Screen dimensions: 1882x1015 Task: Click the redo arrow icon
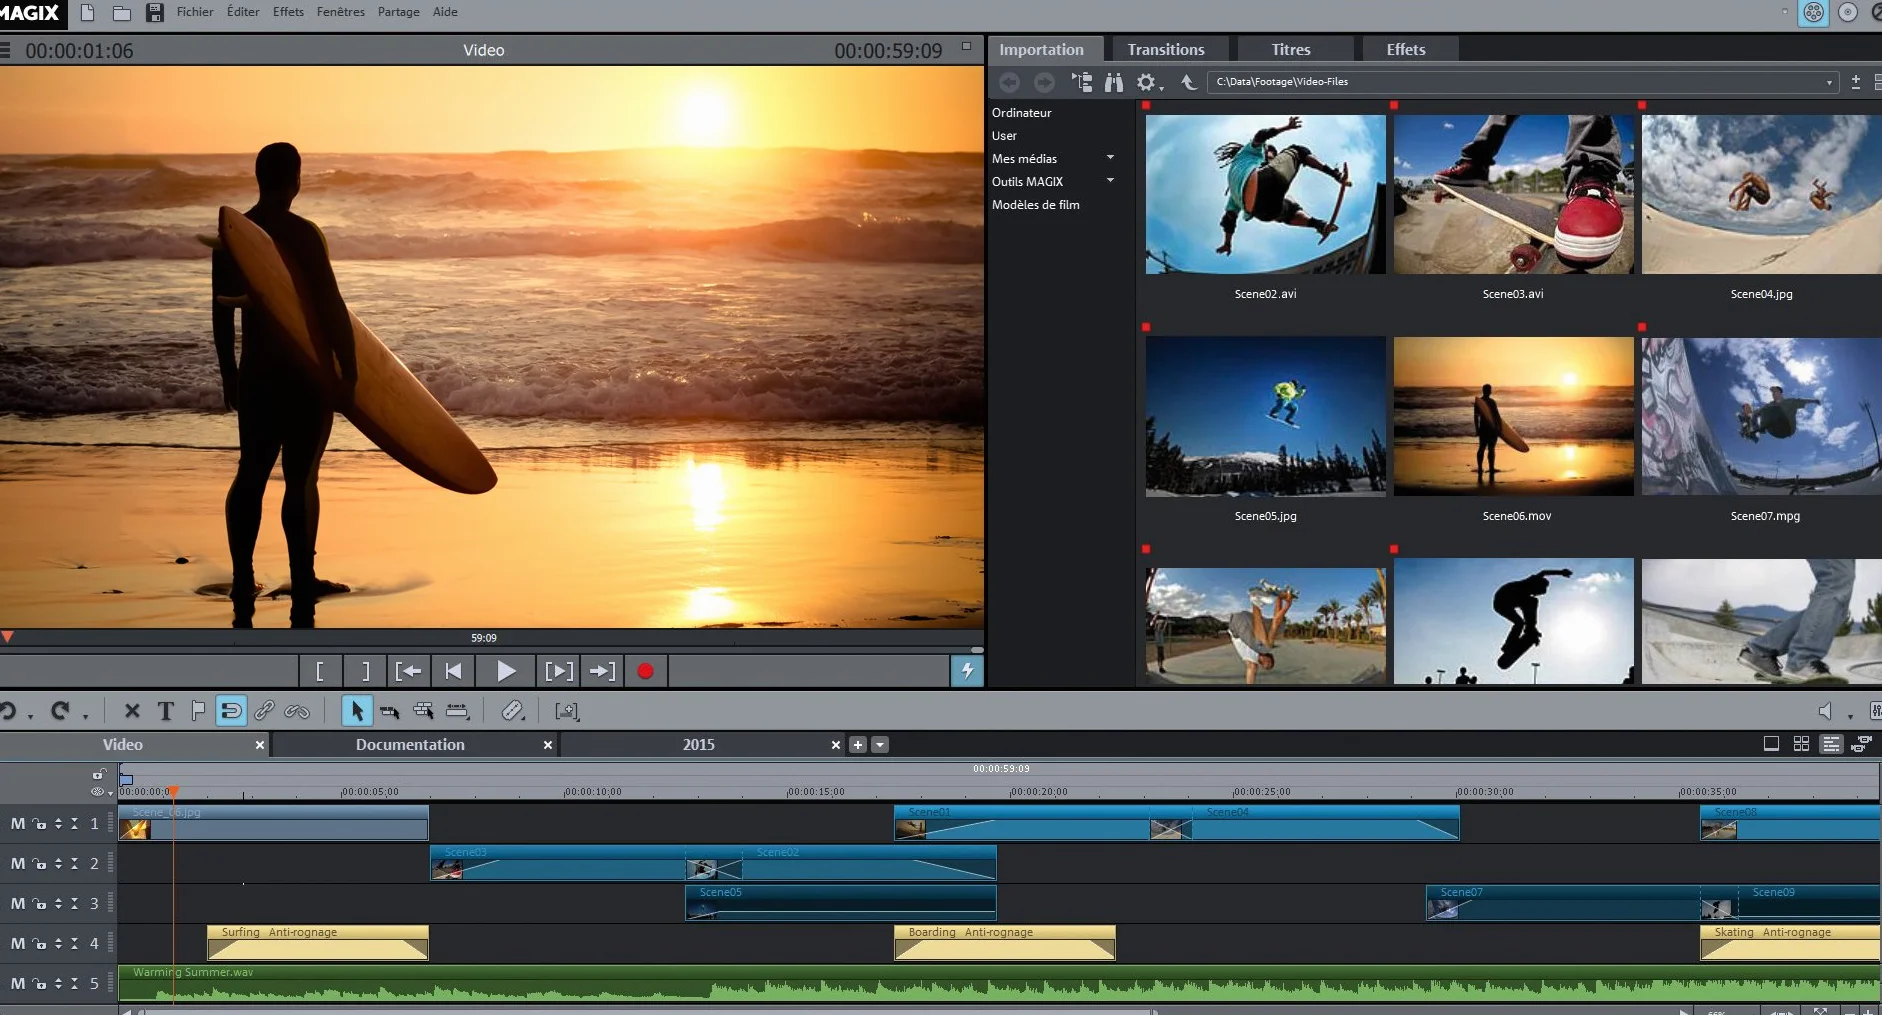coord(60,711)
